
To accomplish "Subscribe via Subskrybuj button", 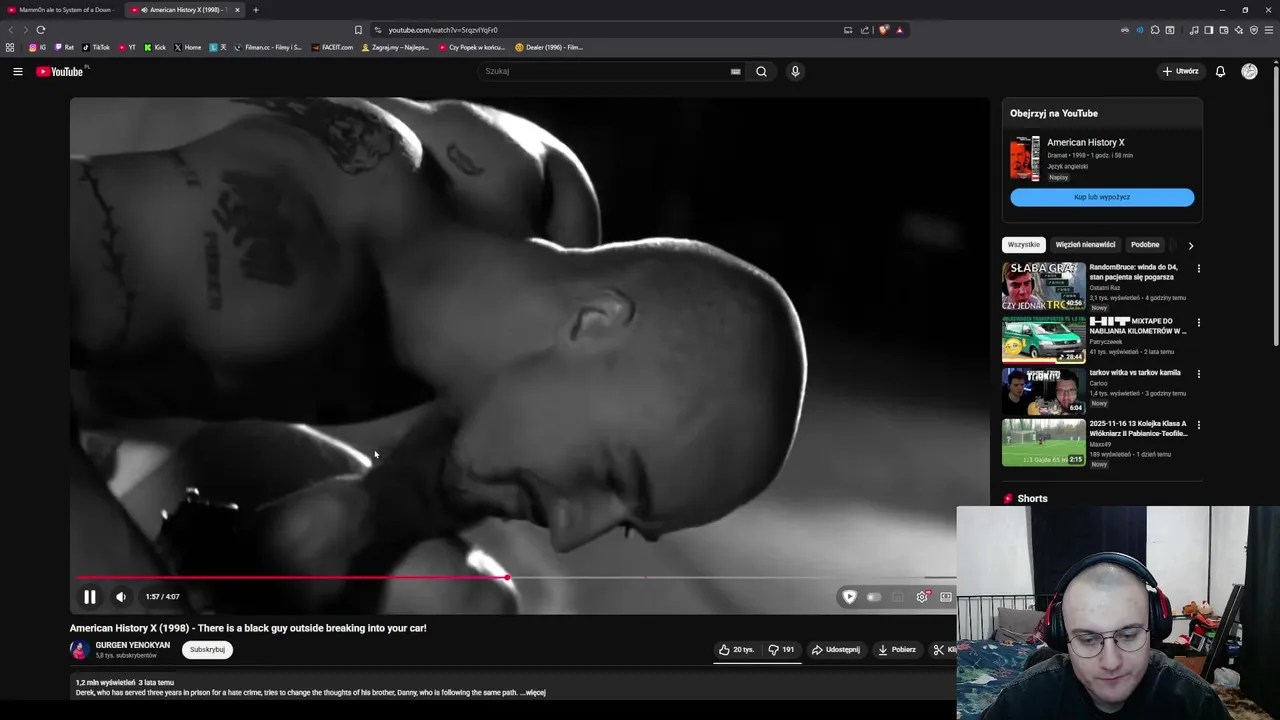I will [207, 649].
